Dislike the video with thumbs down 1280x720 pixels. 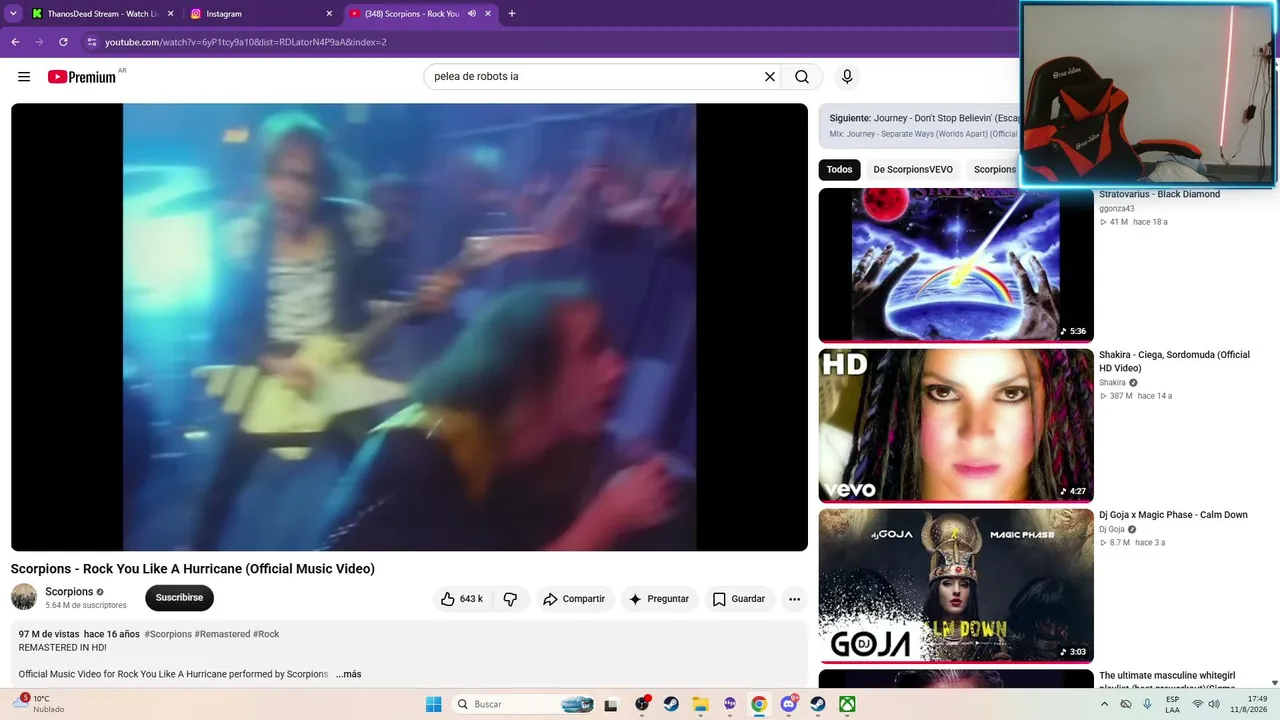tap(510, 599)
